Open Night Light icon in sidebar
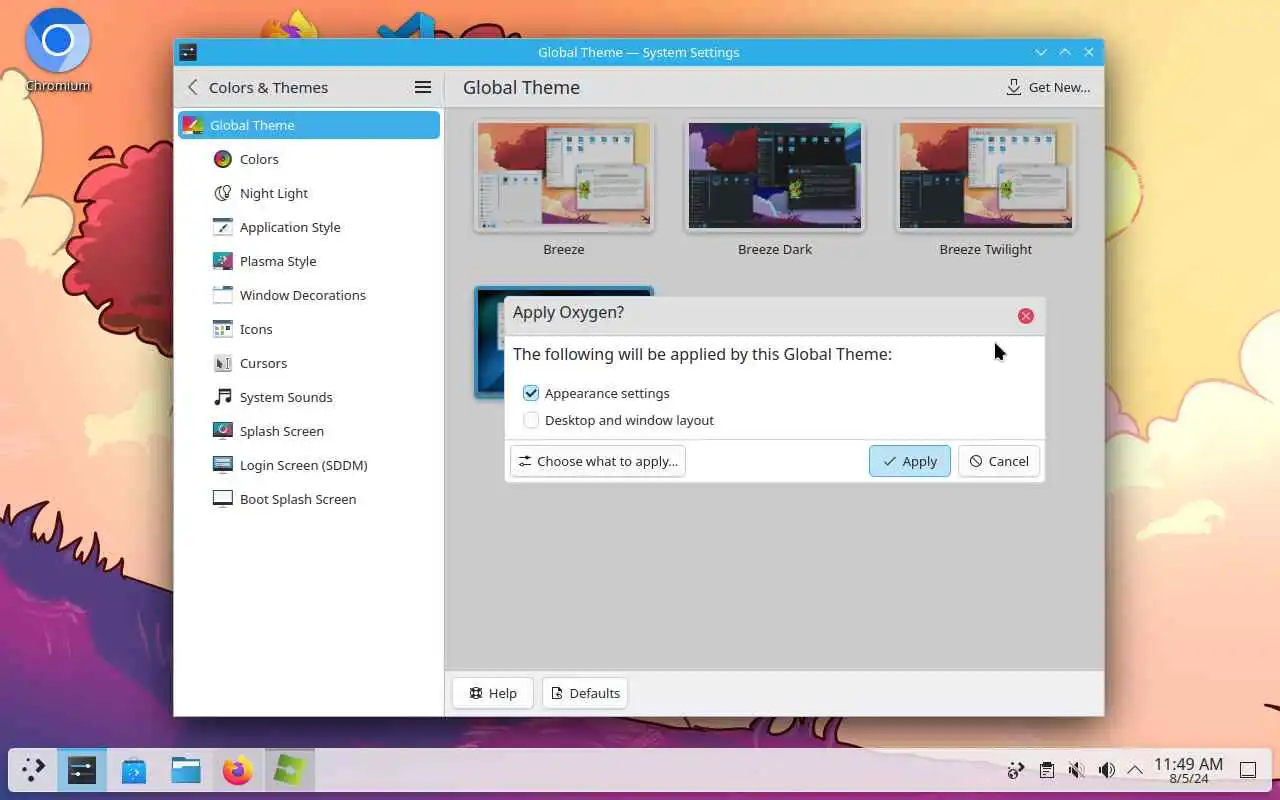The width and height of the screenshot is (1280, 800). point(222,193)
